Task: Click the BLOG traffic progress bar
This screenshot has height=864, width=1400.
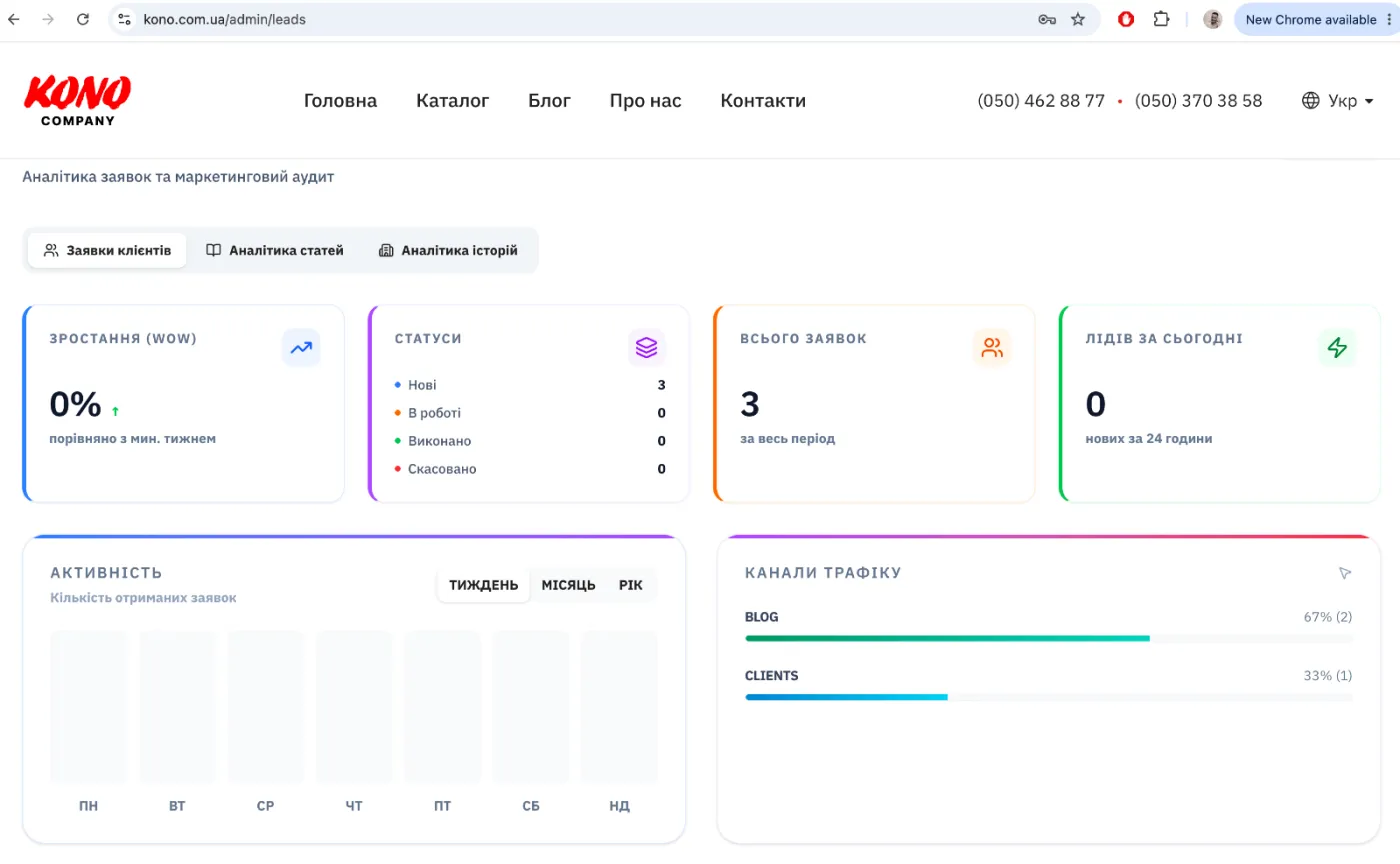Action: point(1049,638)
